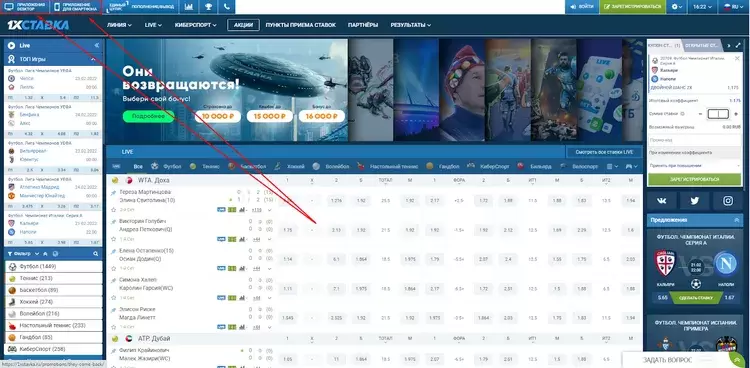Screen dimensions: 750x368
Task: Open the 16:22 time zone dropdown
Action: (702, 7)
